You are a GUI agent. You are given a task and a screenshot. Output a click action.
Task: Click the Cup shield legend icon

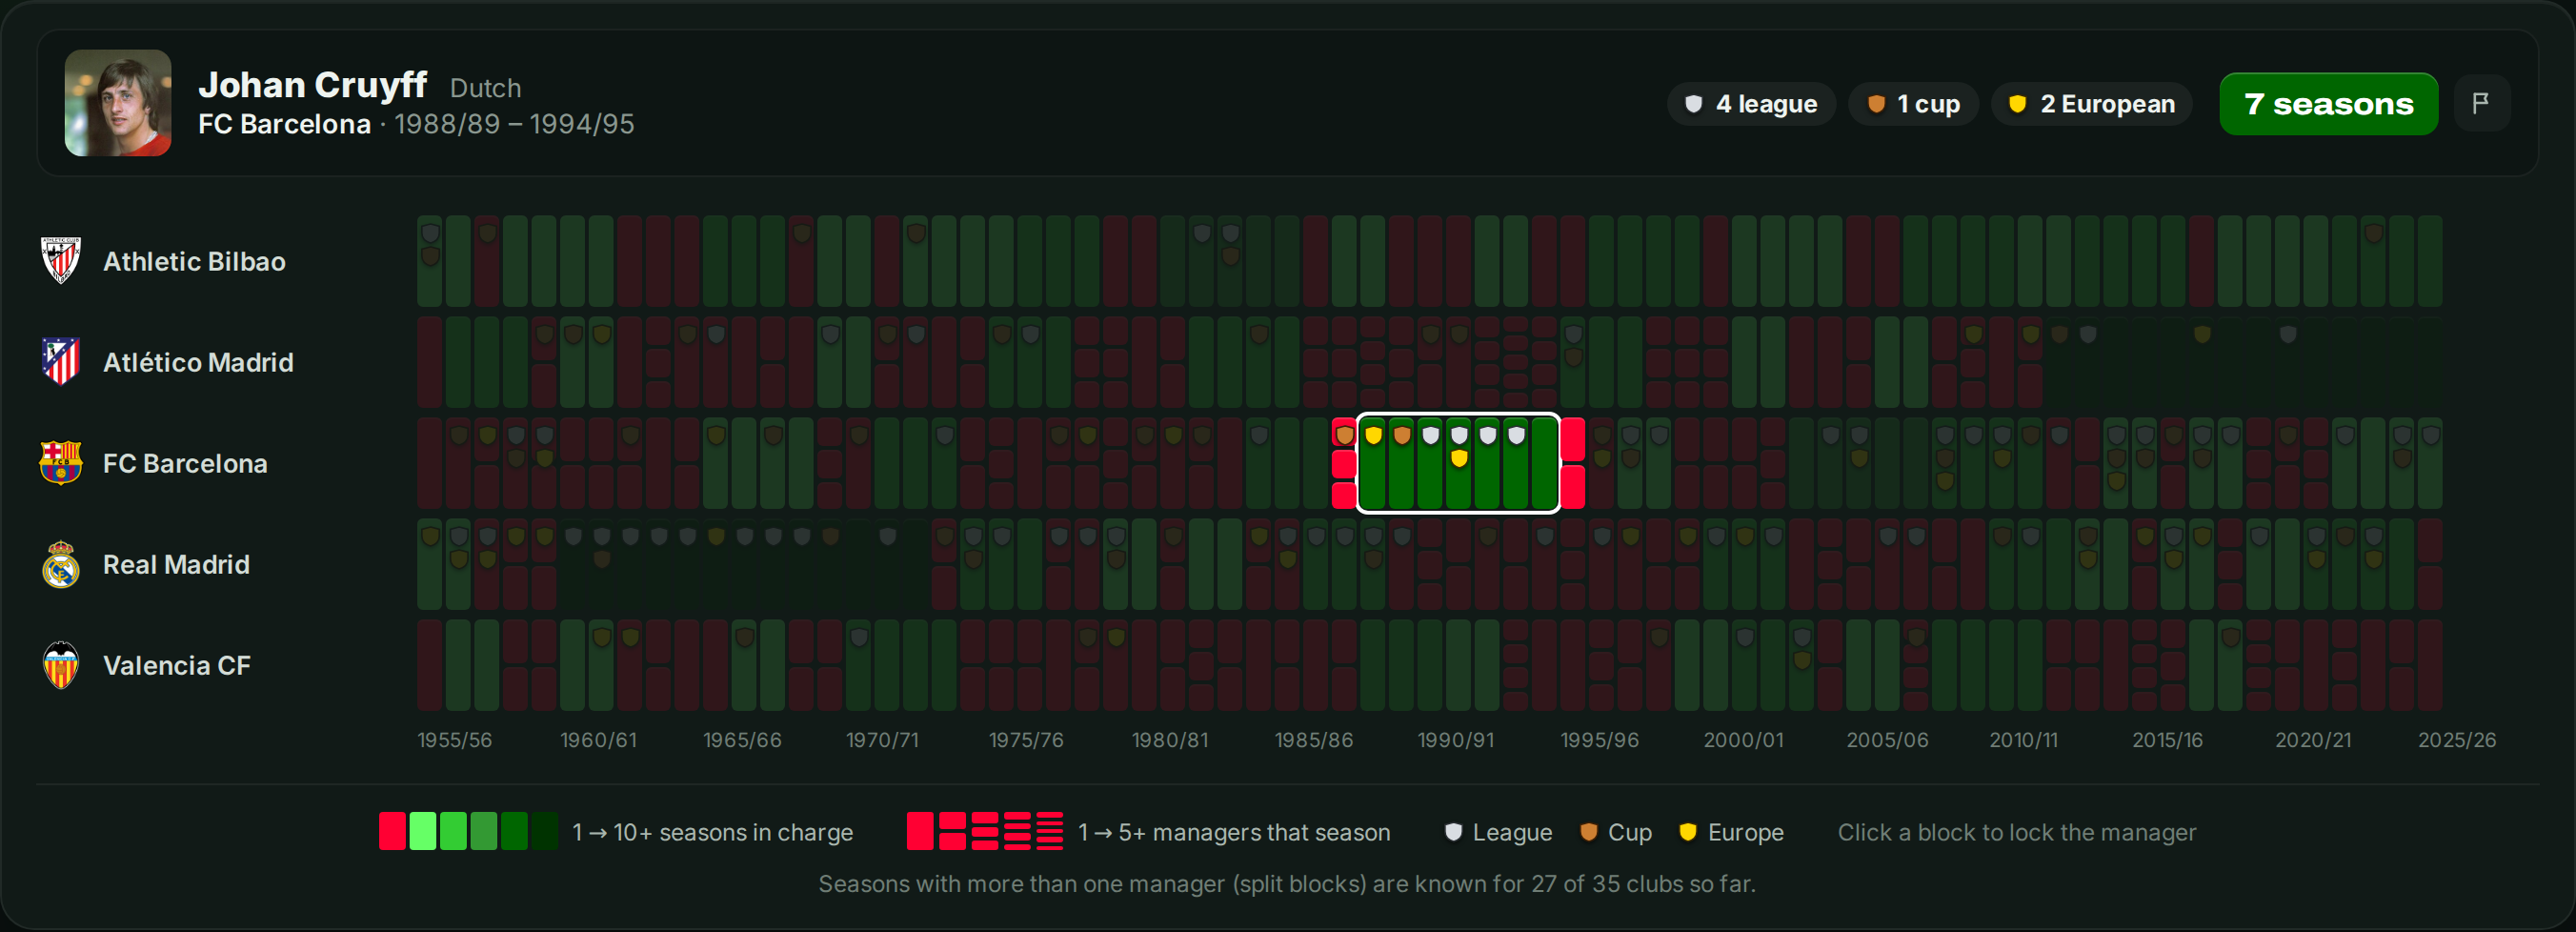coord(1588,832)
